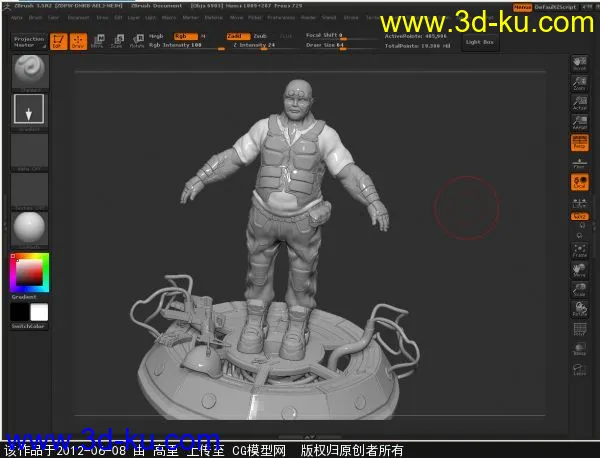Open the Stroke menu
600x458 pixels.
click(x=351, y=18)
